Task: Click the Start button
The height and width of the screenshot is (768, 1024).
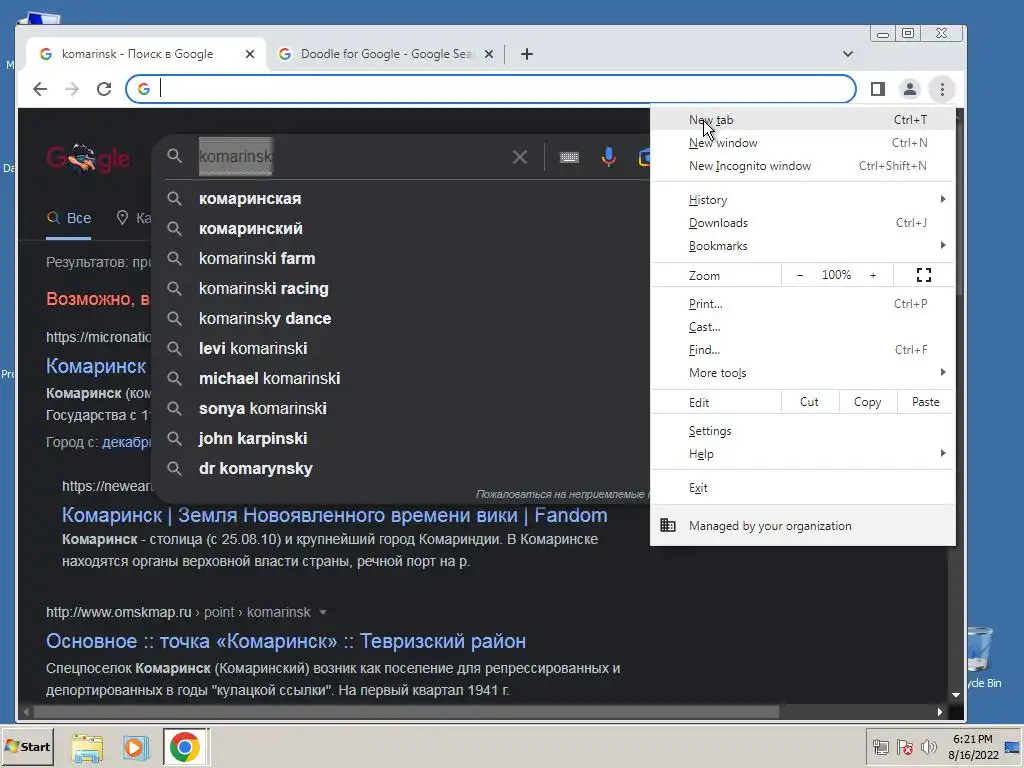Action: click(27, 746)
